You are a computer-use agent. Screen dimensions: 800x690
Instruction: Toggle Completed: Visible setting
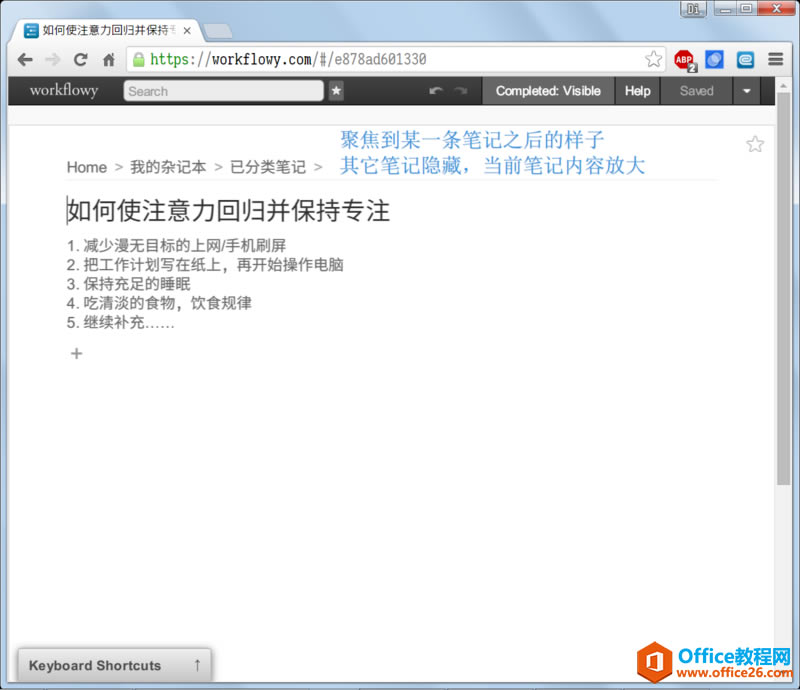tap(548, 90)
